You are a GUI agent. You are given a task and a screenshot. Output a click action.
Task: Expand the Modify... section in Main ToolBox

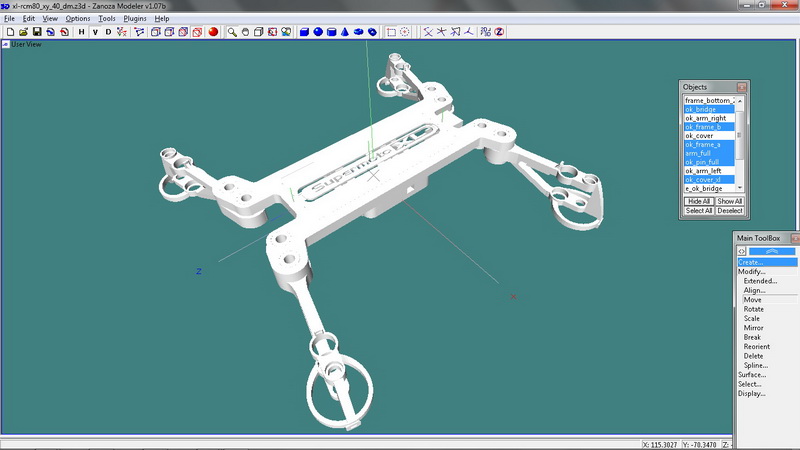(x=752, y=272)
